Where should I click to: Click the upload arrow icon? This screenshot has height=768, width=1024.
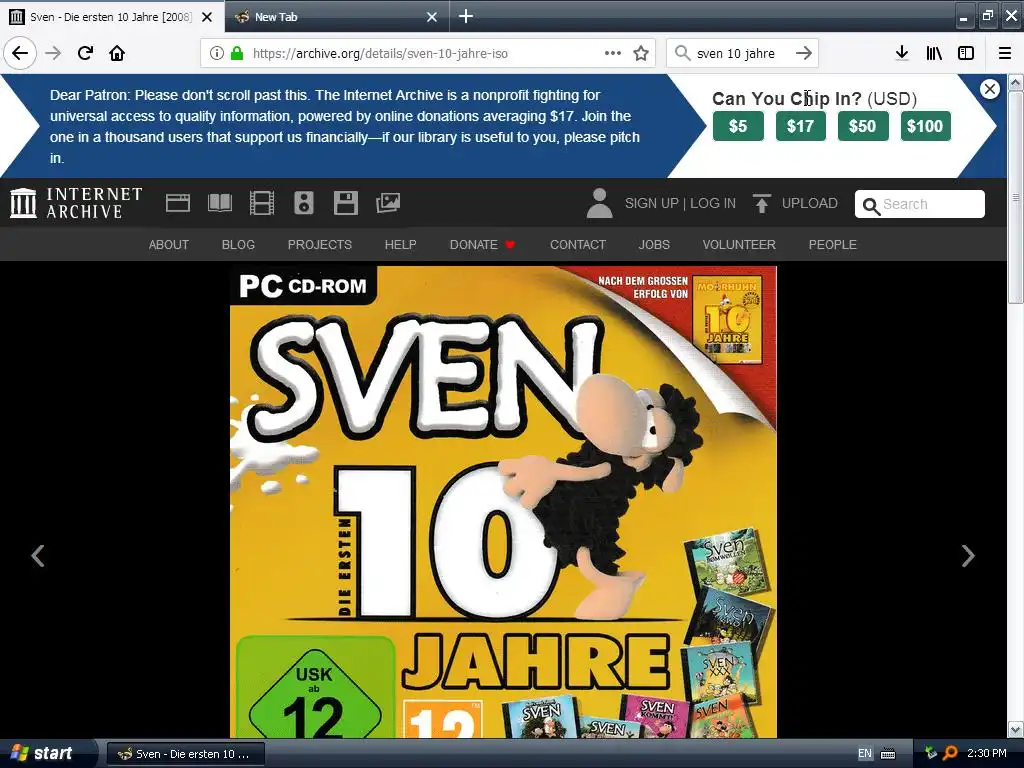click(x=761, y=203)
